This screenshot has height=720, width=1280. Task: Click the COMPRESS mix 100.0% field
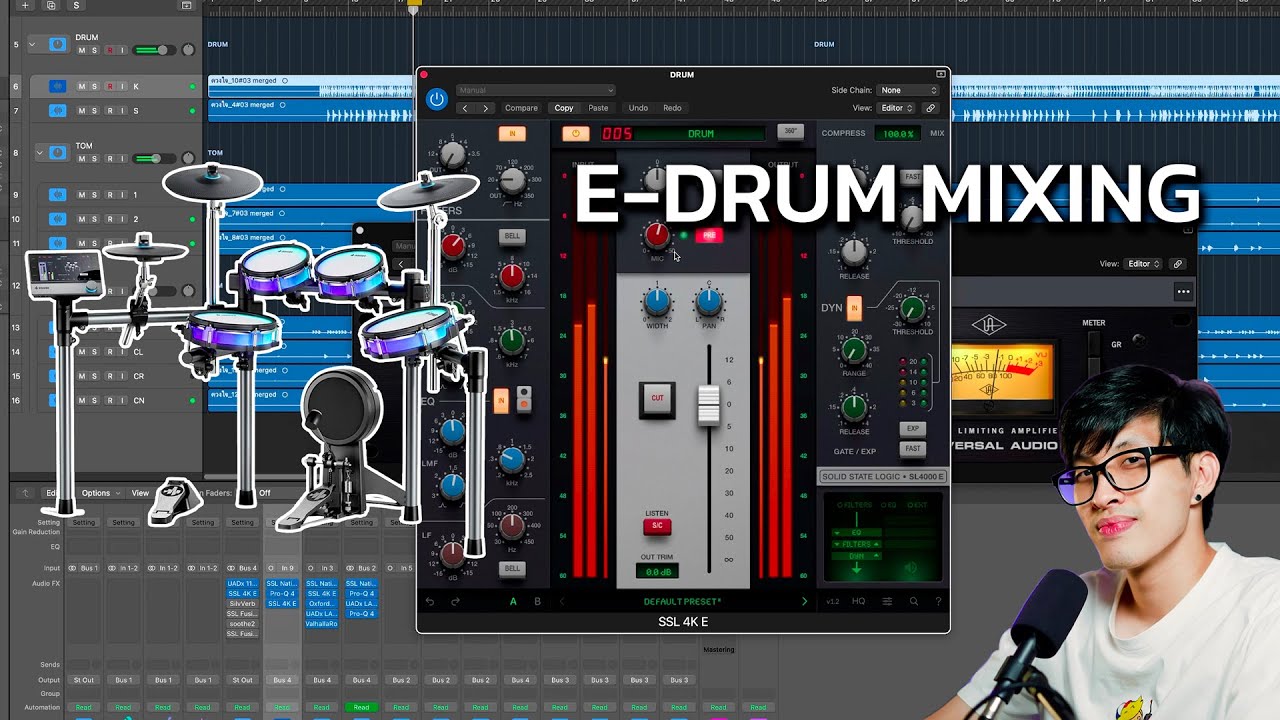point(898,133)
